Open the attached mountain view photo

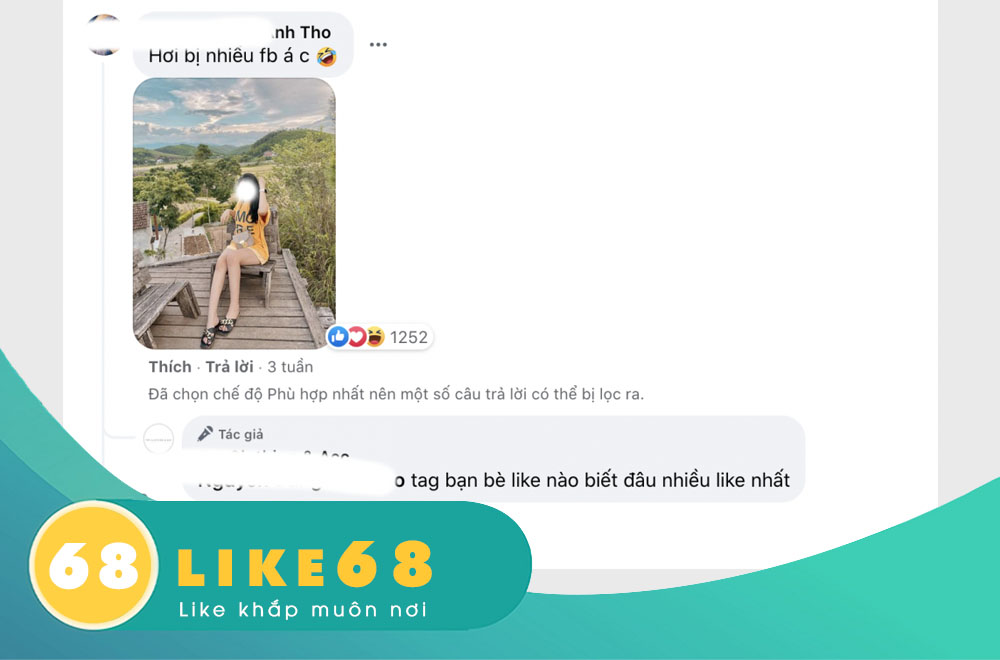tap(234, 214)
